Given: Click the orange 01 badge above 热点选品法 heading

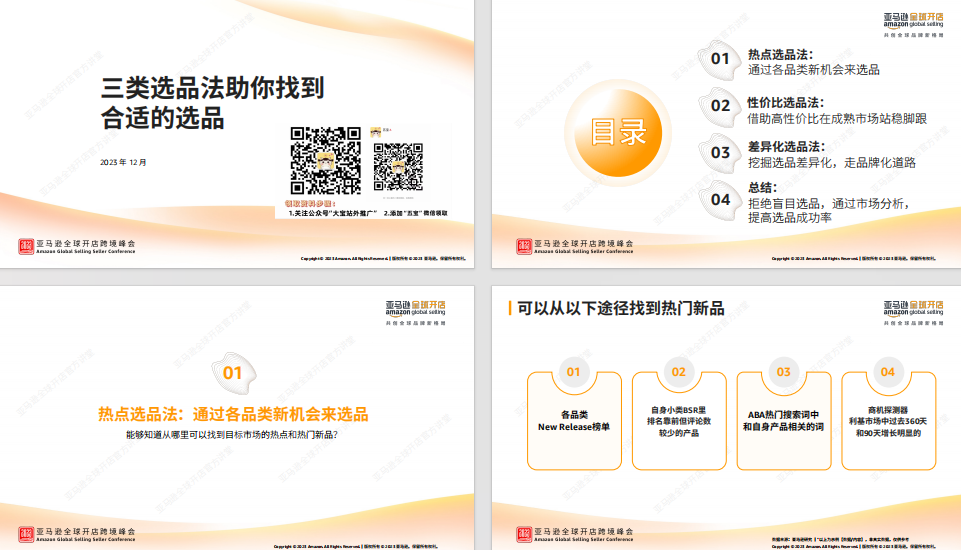Looking at the screenshot, I should tap(233, 373).
